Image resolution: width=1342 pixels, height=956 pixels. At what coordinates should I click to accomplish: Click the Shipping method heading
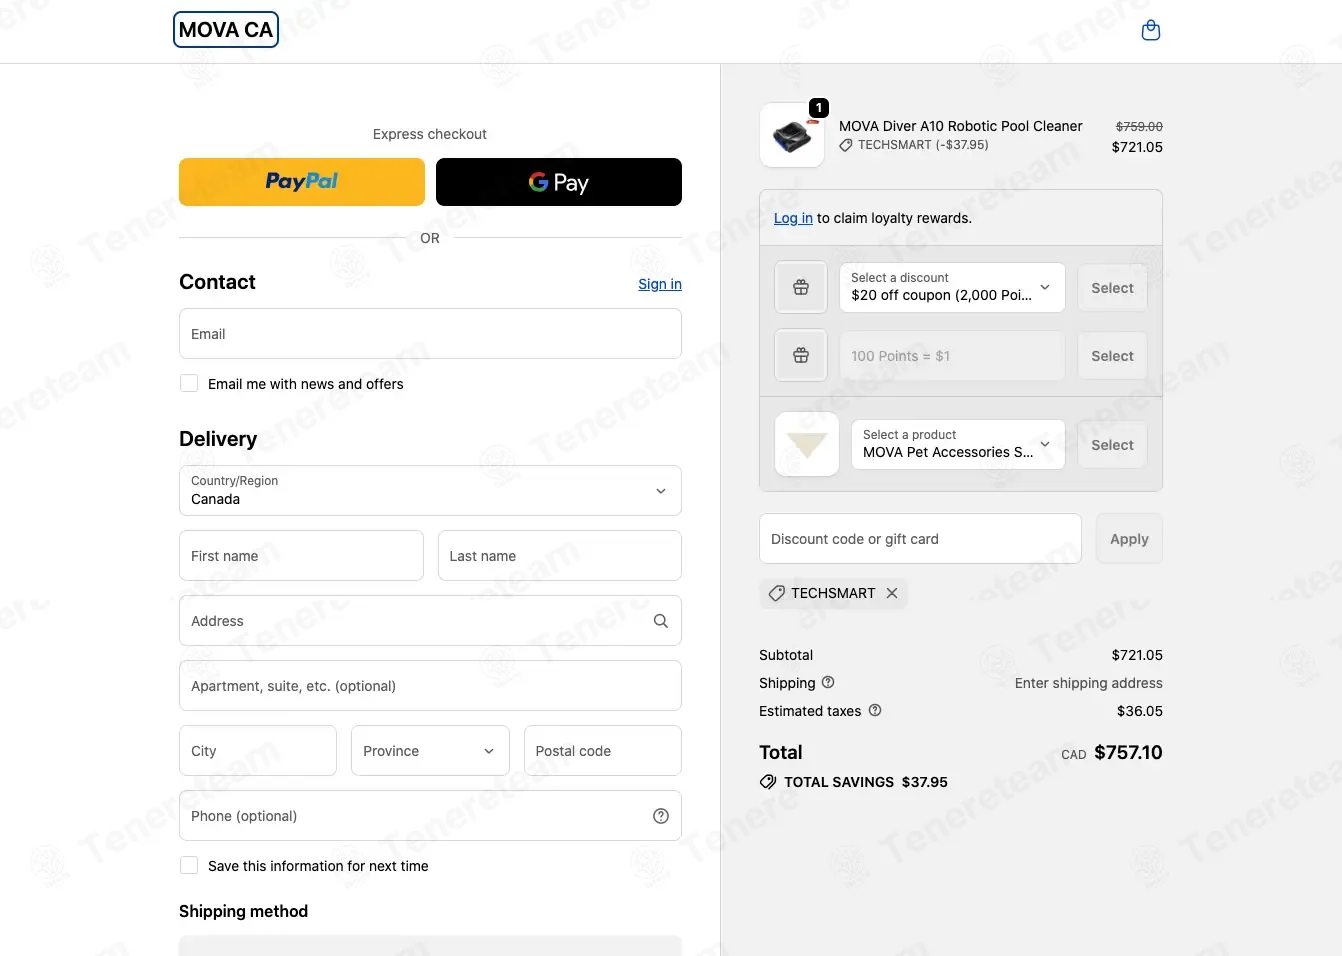point(243,911)
